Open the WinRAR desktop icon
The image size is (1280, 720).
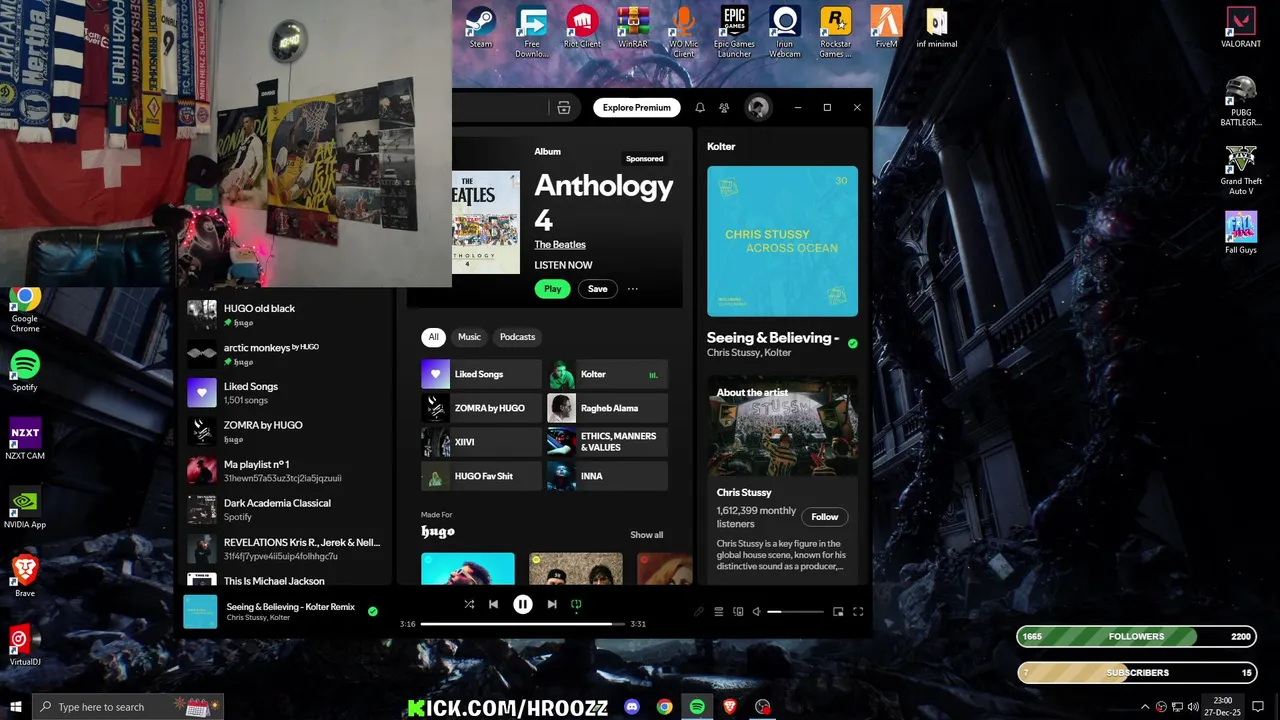[x=632, y=28]
